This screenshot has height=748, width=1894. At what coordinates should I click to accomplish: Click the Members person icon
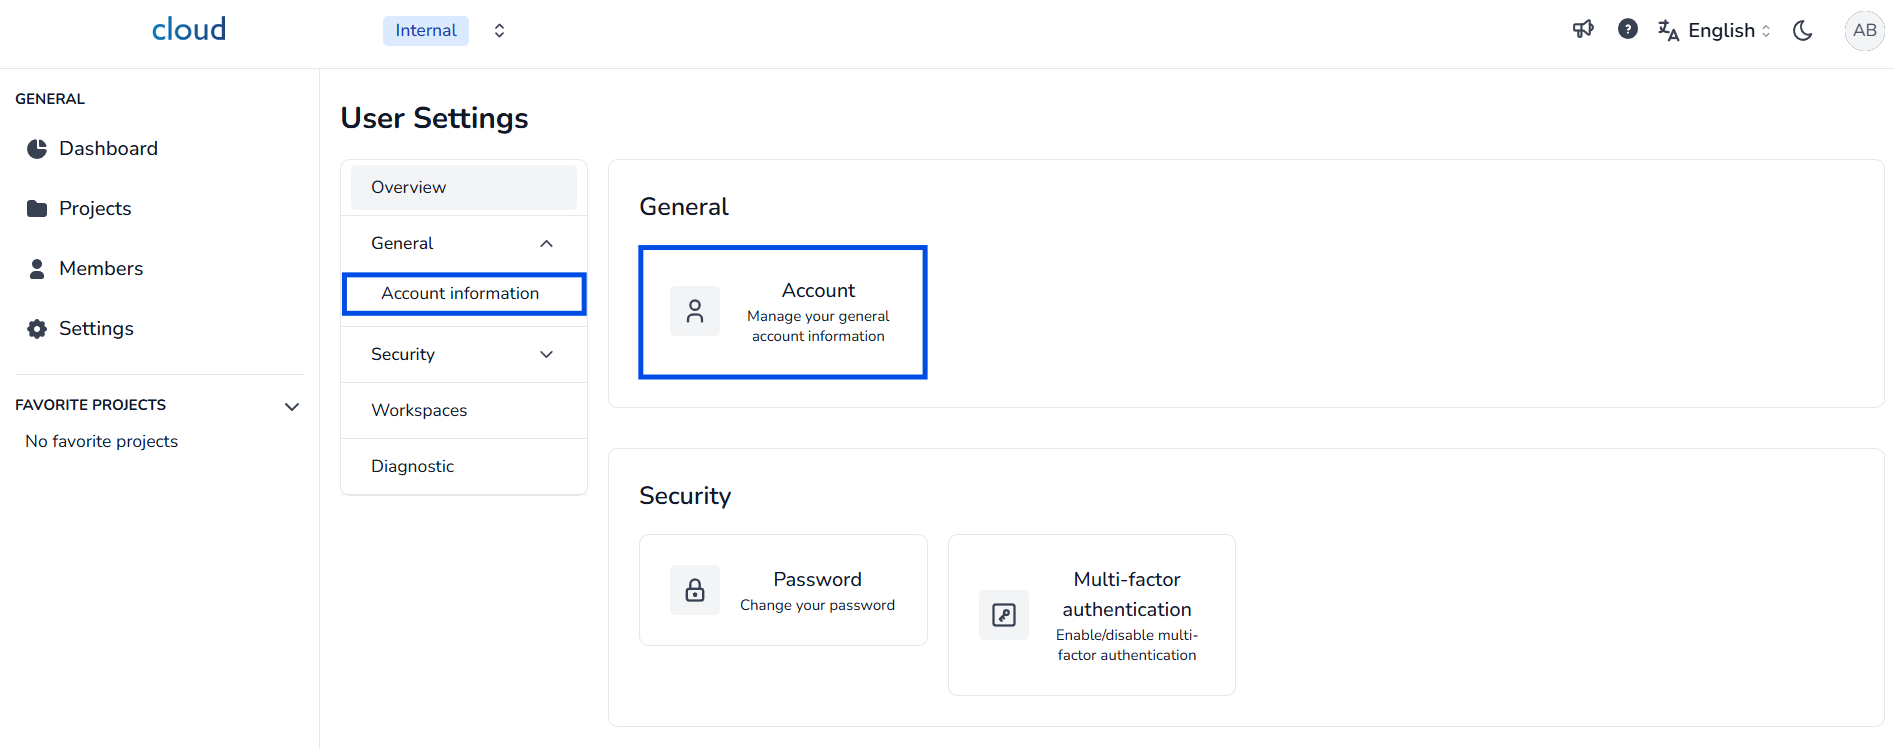point(37,269)
